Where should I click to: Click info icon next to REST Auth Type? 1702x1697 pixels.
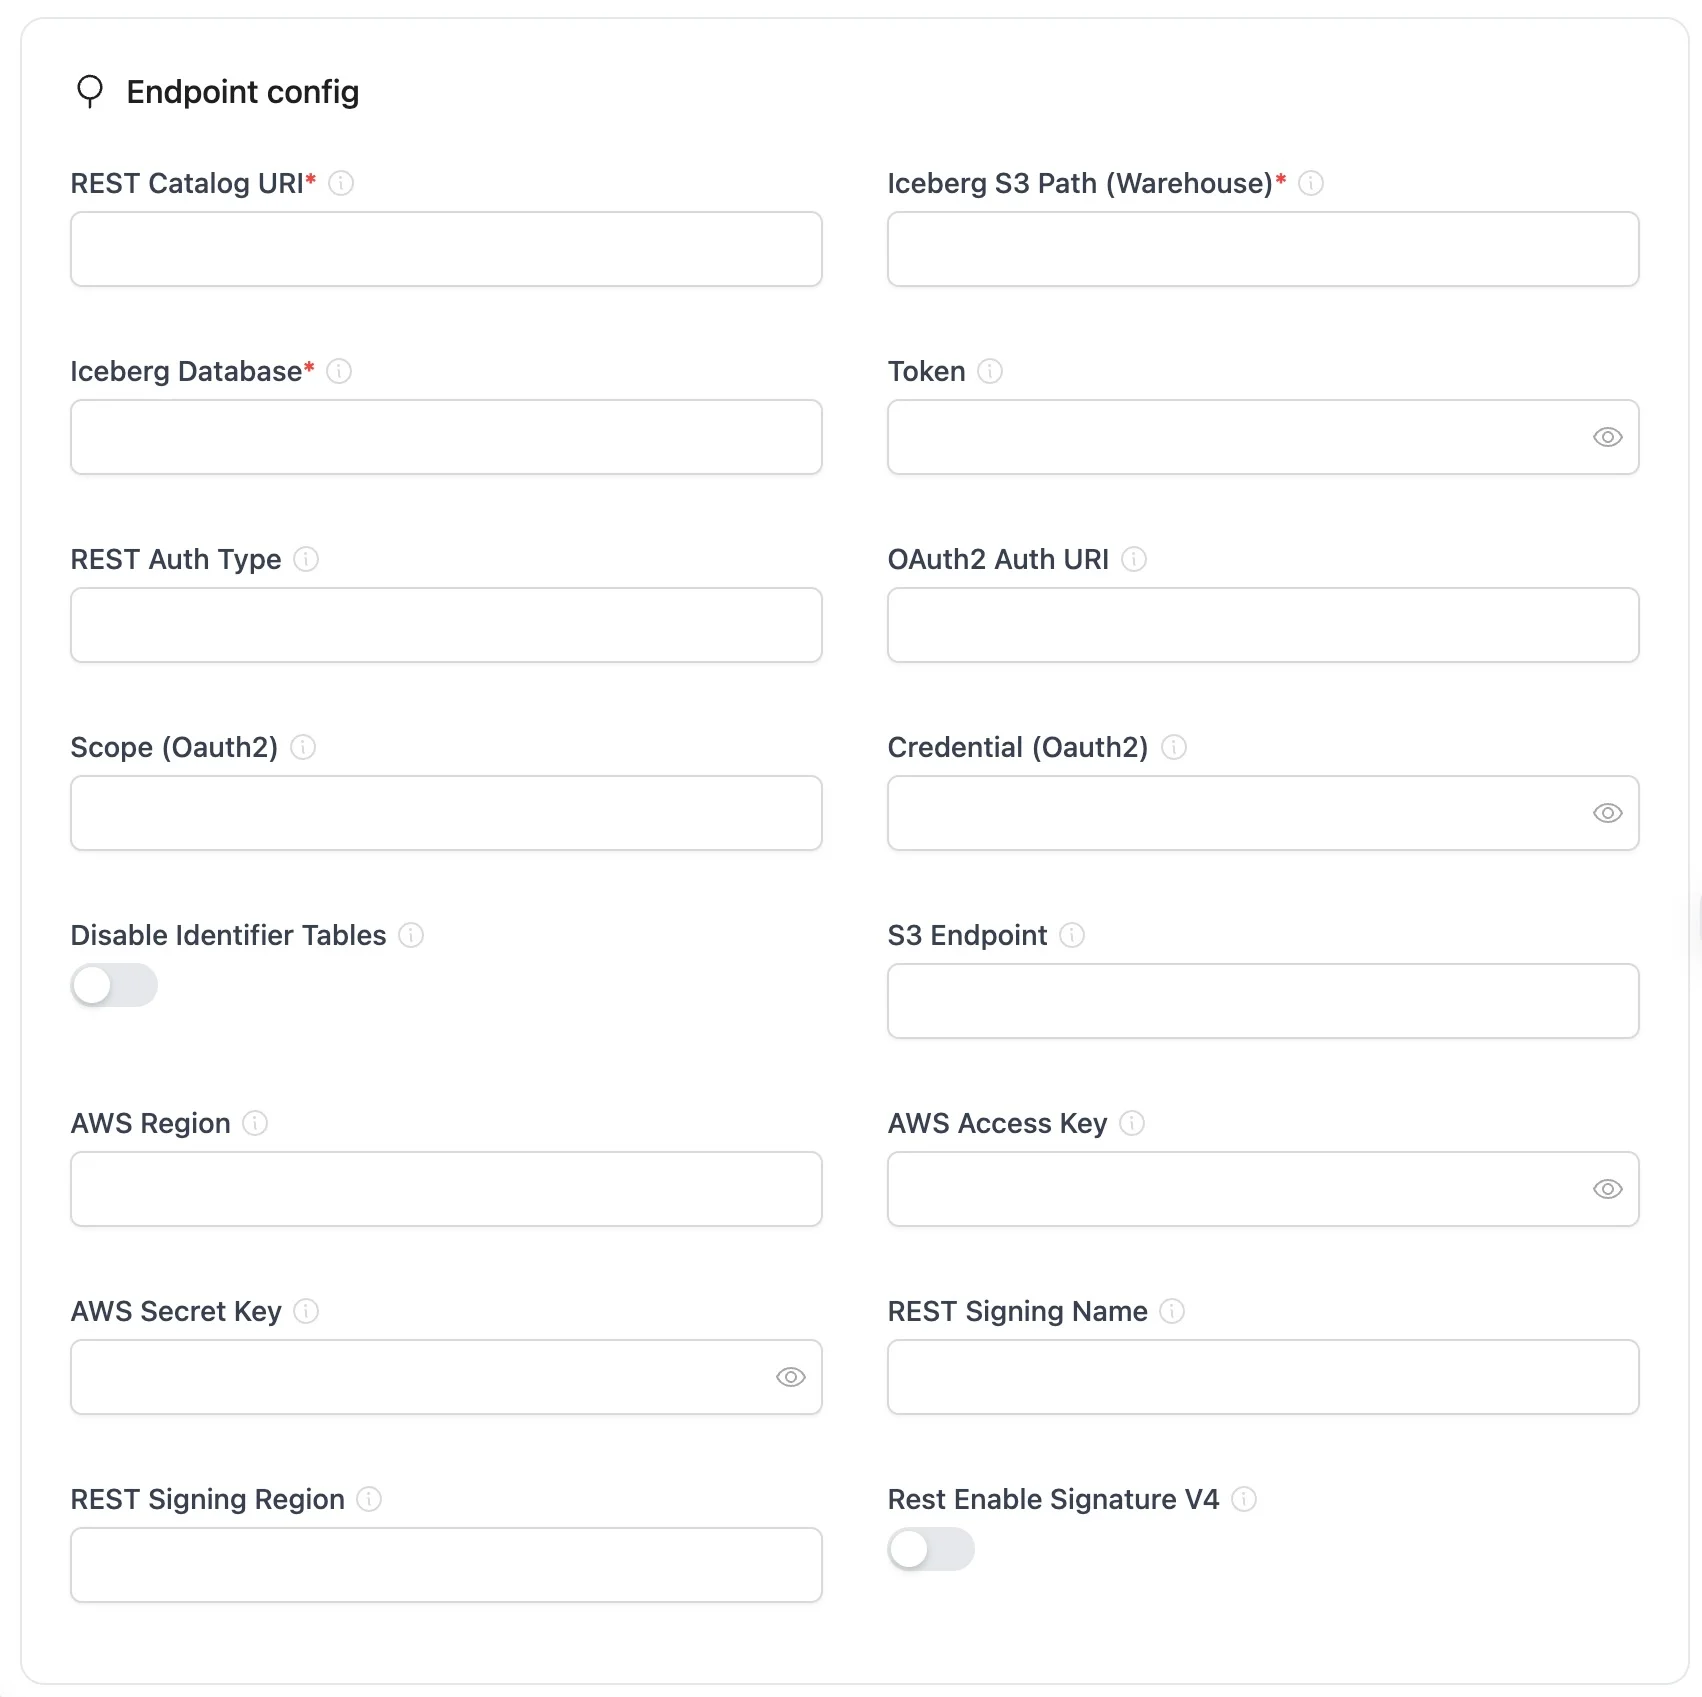pos(306,559)
